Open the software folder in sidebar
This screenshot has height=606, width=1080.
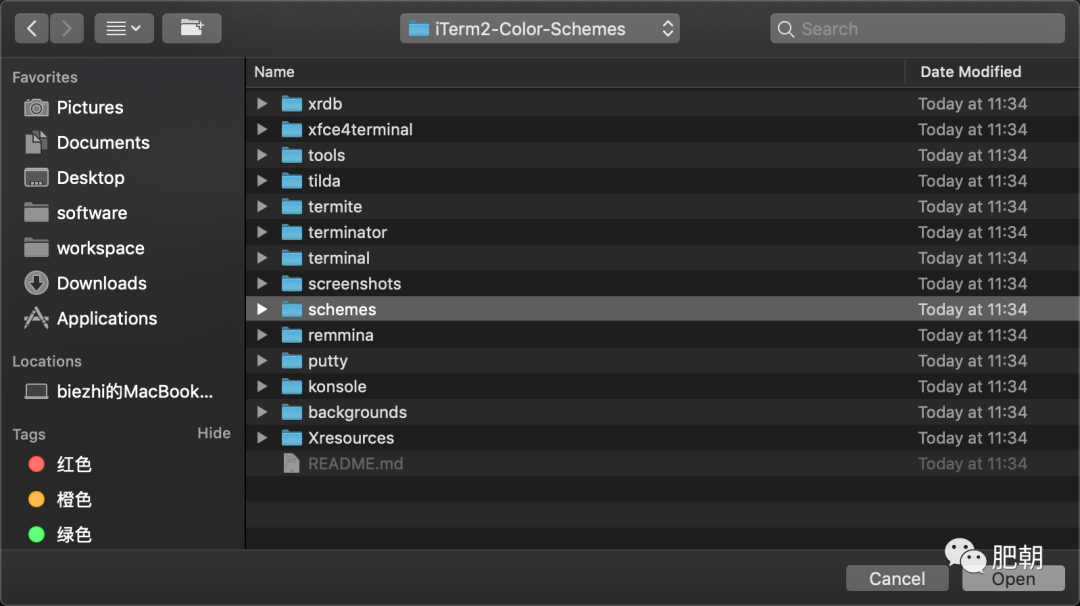coord(92,213)
